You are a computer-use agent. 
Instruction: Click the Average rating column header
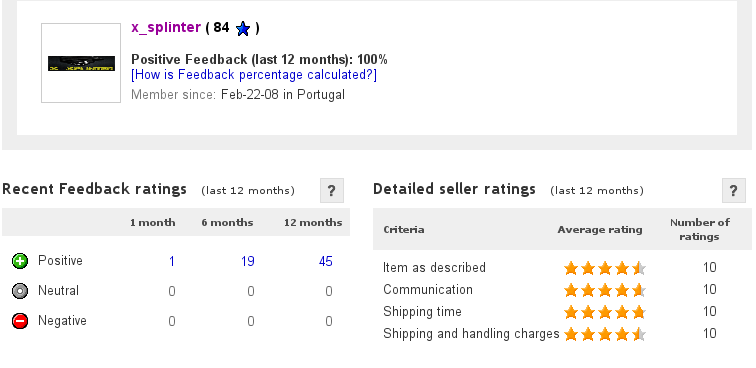tap(600, 230)
